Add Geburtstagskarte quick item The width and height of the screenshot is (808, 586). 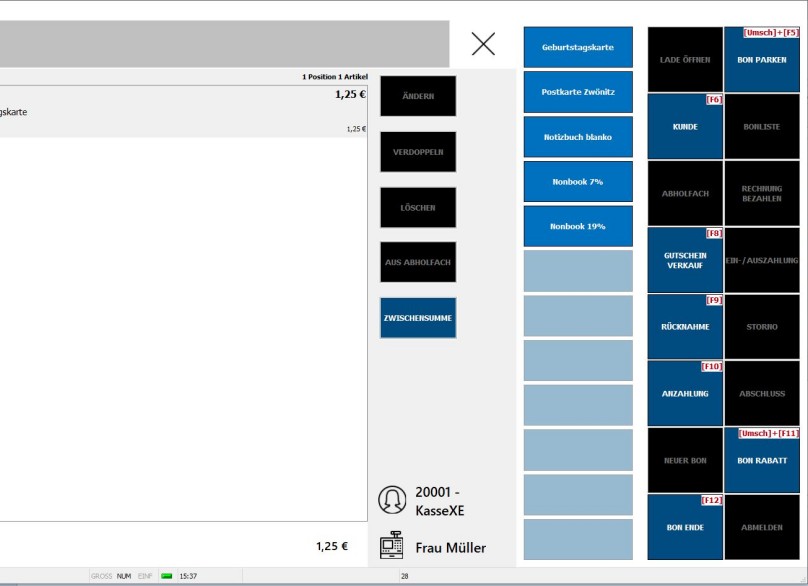[578, 48]
